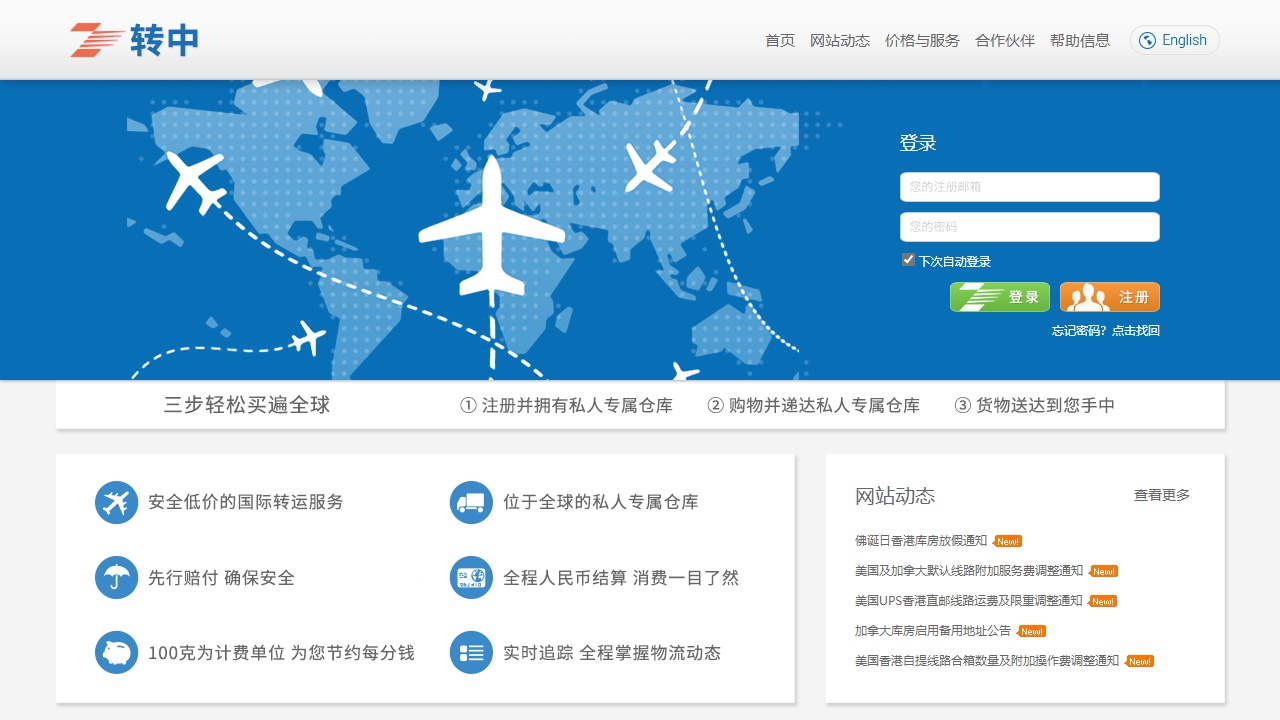
Task: Go to 价格与服务 in the navigation
Action: click(922, 40)
